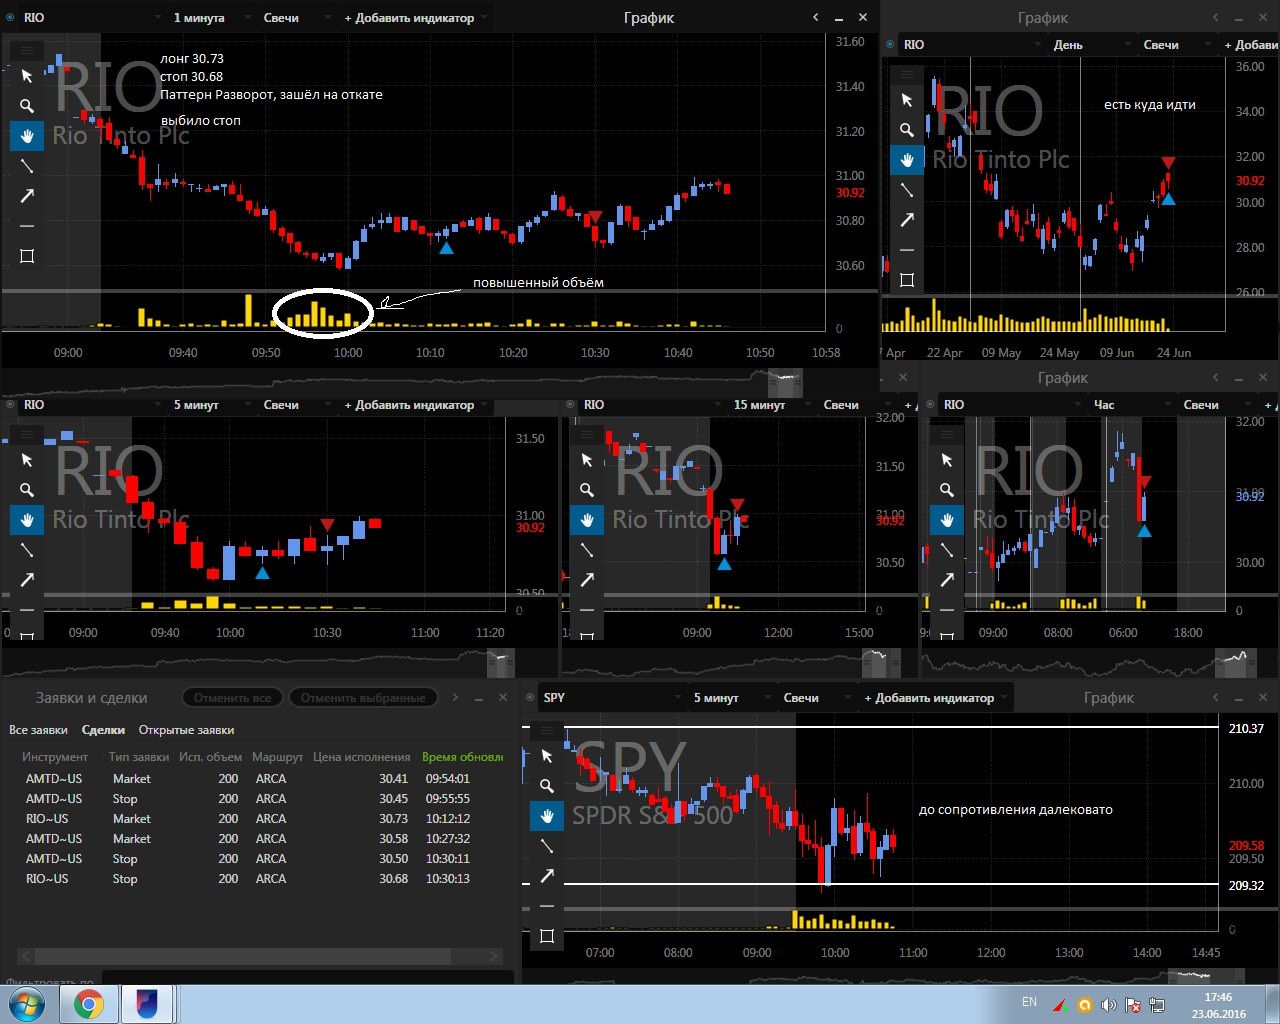Image resolution: width=1280 pixels, height=1024 pixels.
Task: Select the magnifier tool in RIO daily chart
Action: pos(907,130)
